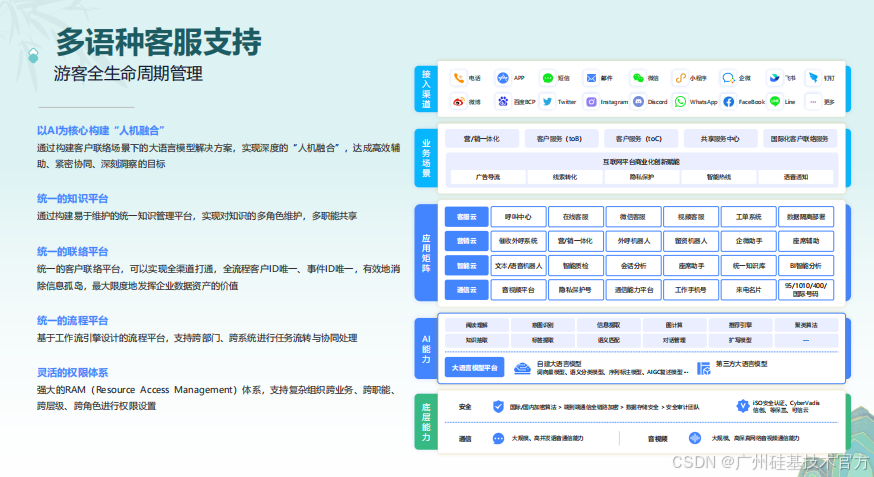Click the 来电名片 cell
Viewport: 874px width, 477px height.
tap(749, 290)
